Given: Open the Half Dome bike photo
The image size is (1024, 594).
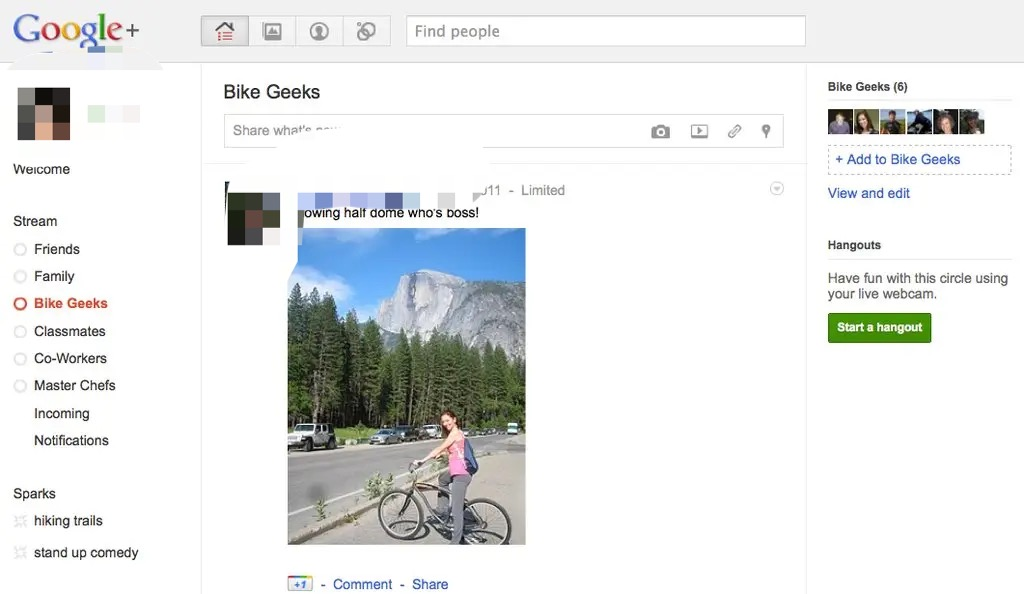Looking at the screenshot, I should (x=406, y=386).
